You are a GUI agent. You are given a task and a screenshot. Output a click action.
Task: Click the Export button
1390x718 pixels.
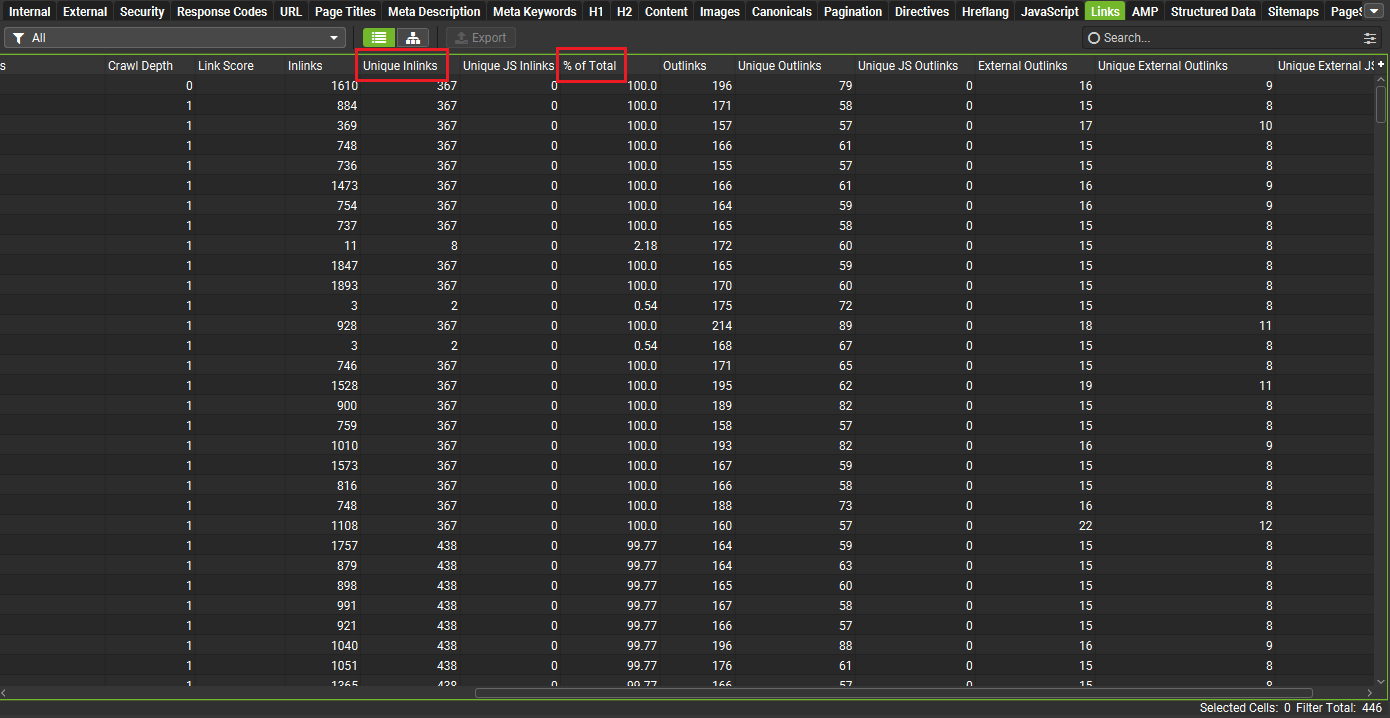pyautogui.click(x=481, y=38)
